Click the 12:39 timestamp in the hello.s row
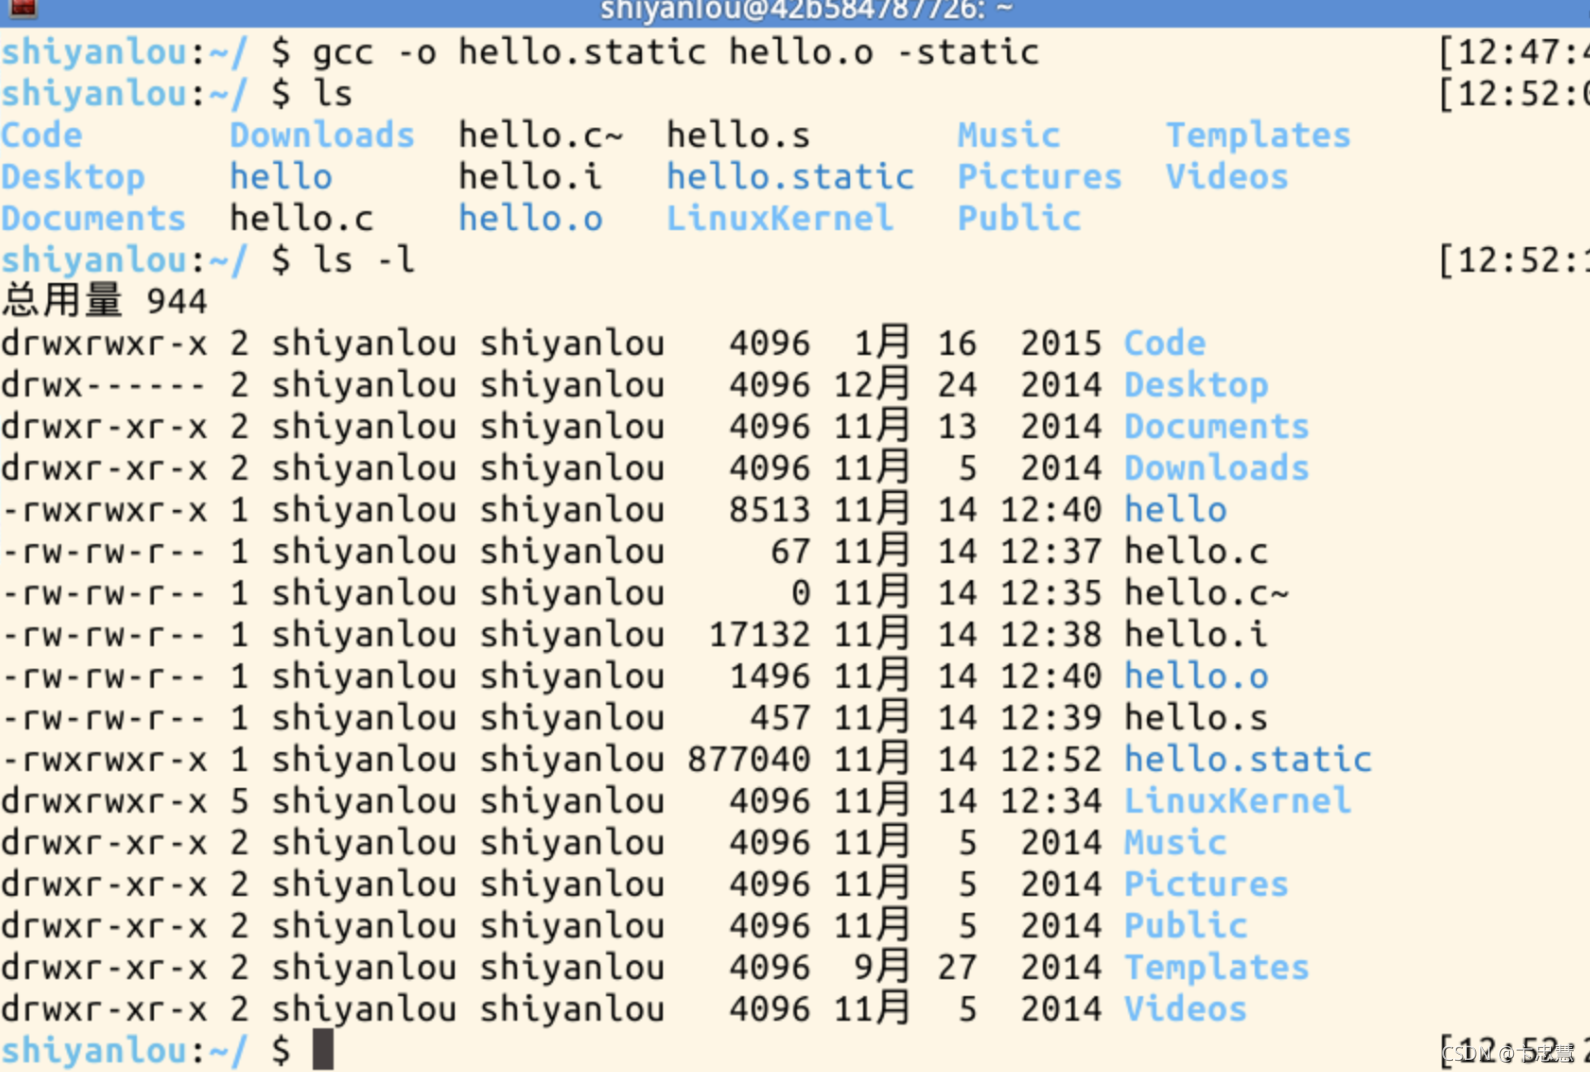This screenshot has height=1072, width=1590. tap(1051, 718)
